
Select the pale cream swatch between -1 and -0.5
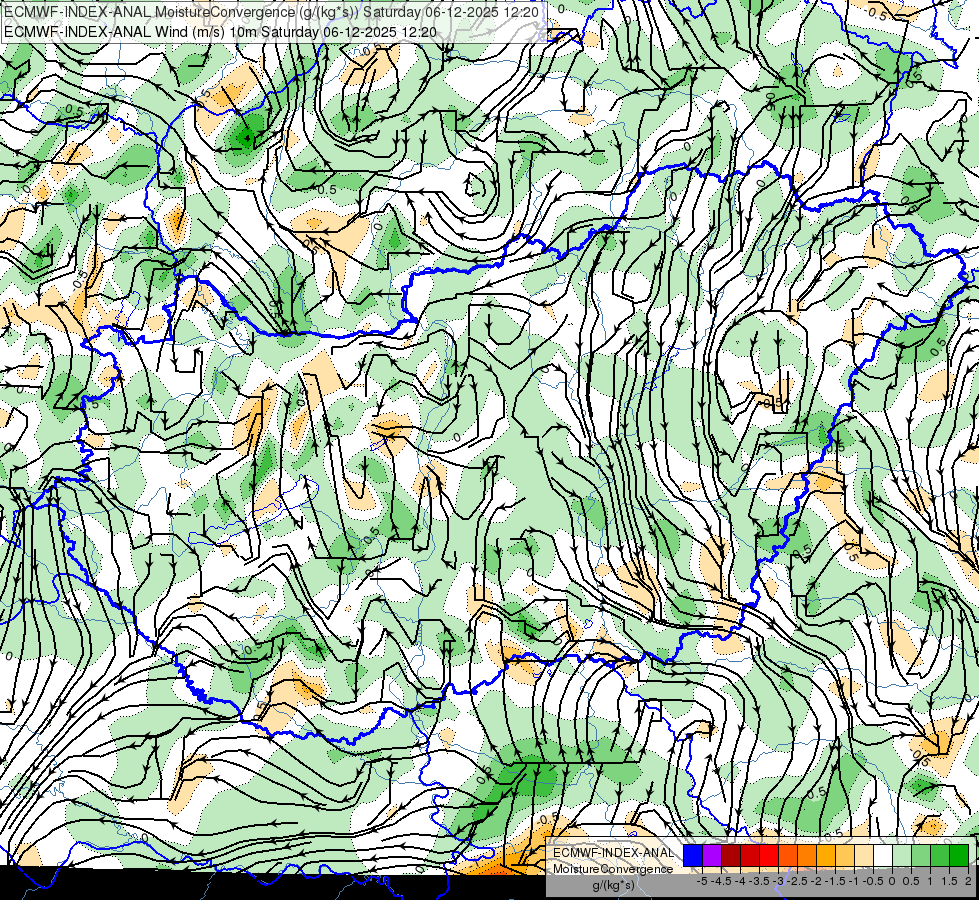pyautogui.click(x=863, y=856)
